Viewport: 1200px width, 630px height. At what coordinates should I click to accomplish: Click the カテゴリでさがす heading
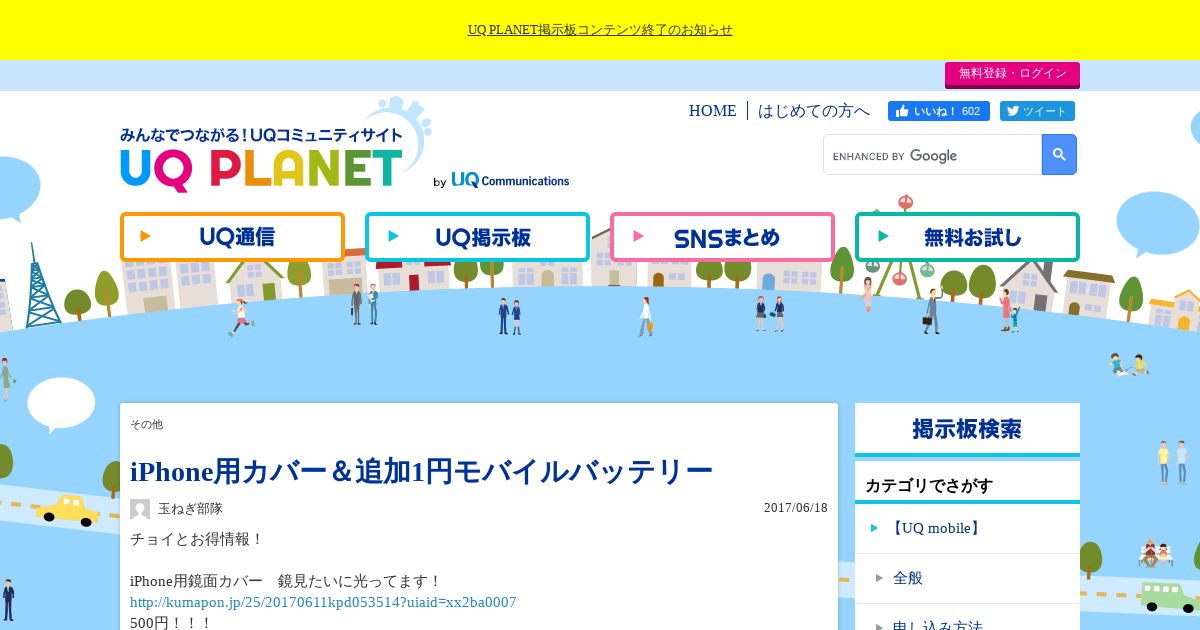[x=929, y=486]
